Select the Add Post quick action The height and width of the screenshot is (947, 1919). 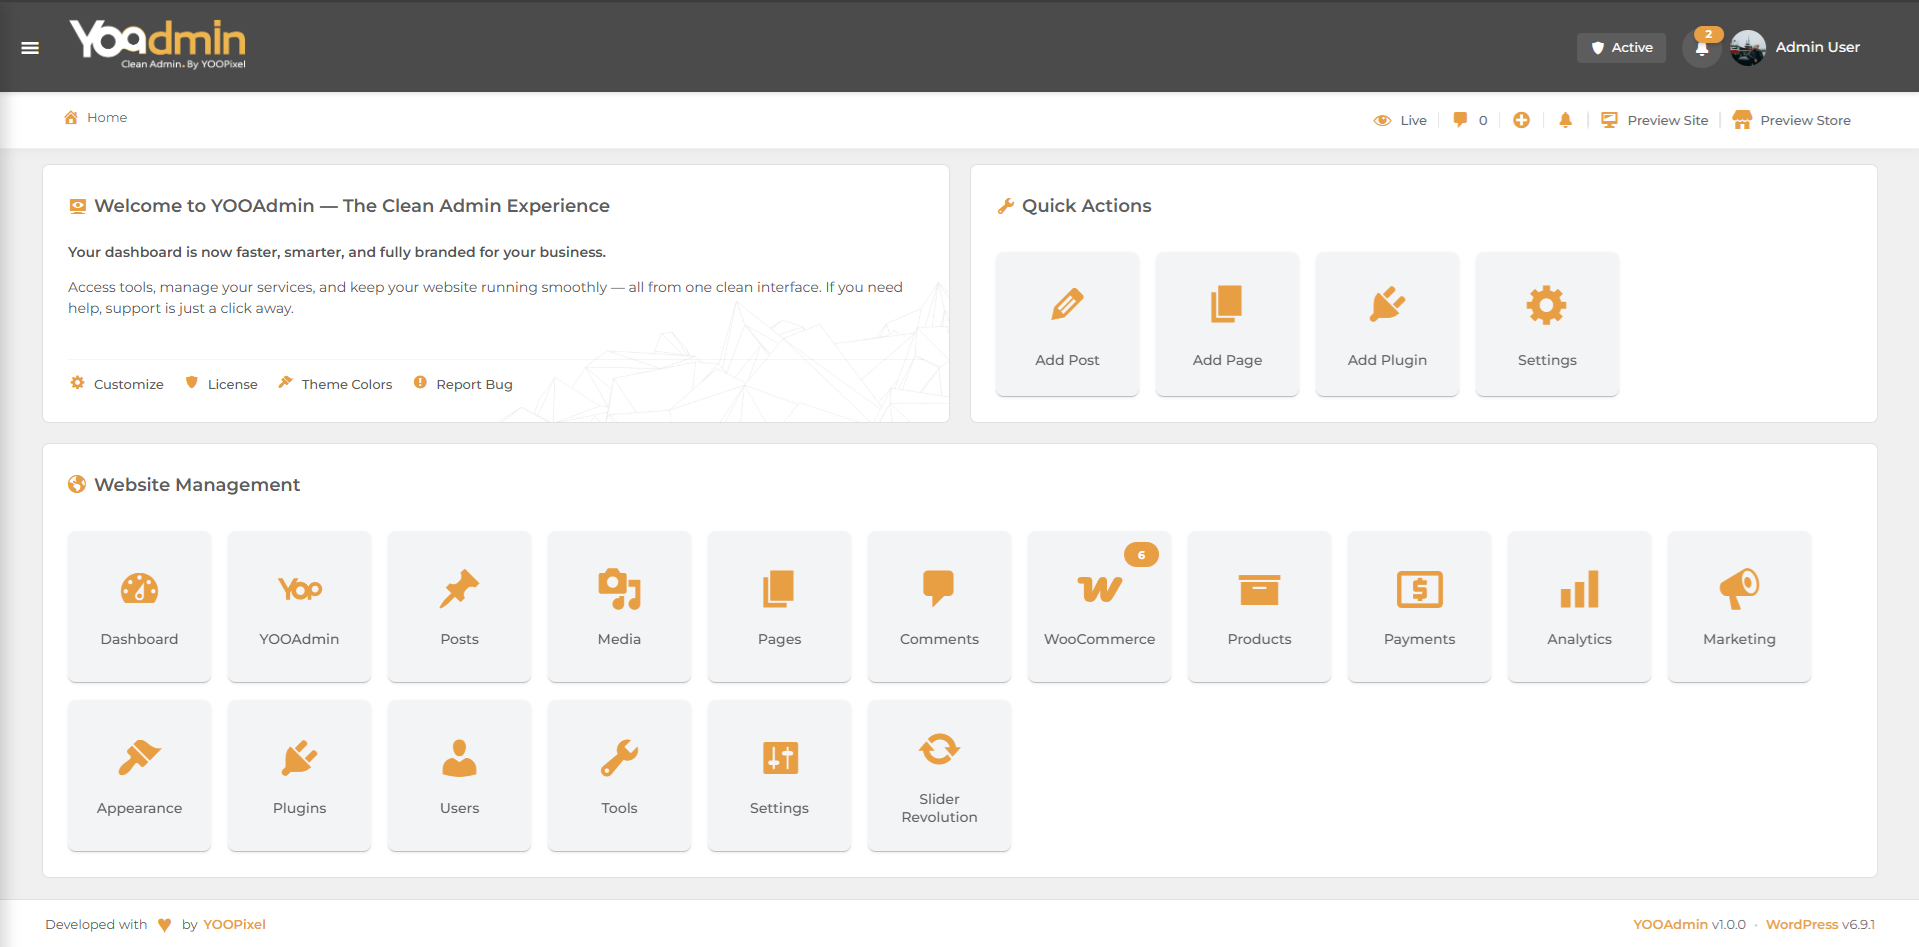pos(1067,324)
